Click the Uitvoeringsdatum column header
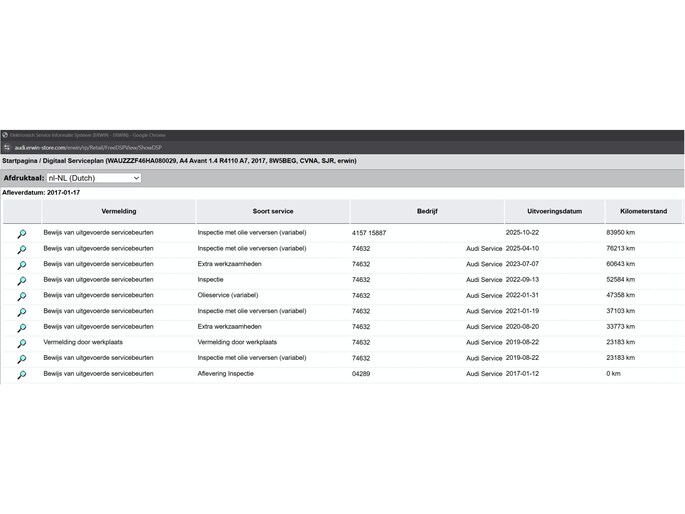Image resolution: width=685 pixels, height=514 pixels. [x=554, y=211]
